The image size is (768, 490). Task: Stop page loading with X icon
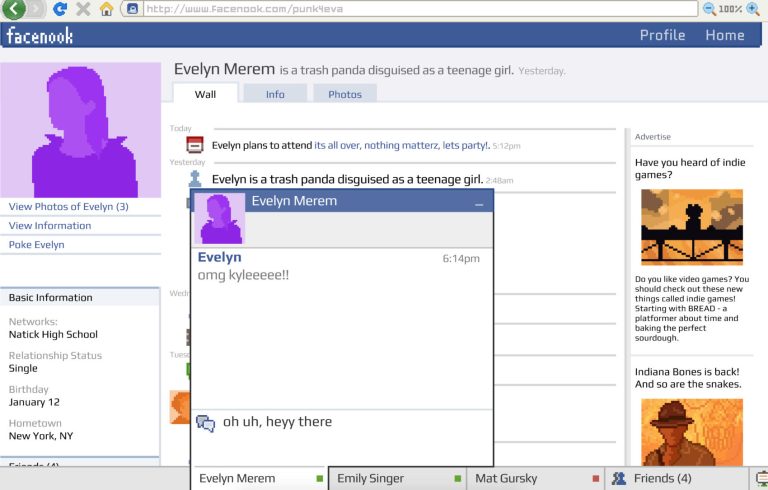(x=83, y=9)
